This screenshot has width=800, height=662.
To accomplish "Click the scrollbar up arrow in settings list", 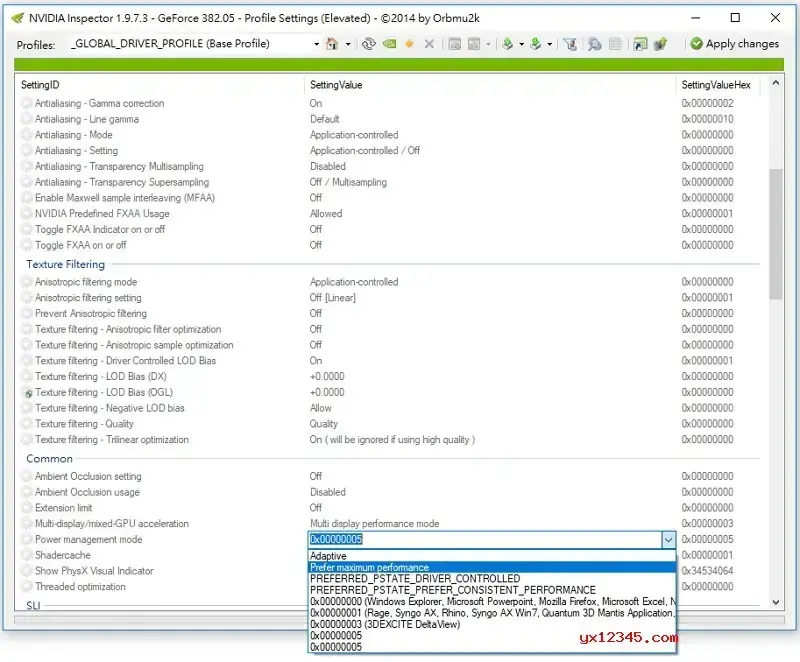I will [x=776, y=83].
